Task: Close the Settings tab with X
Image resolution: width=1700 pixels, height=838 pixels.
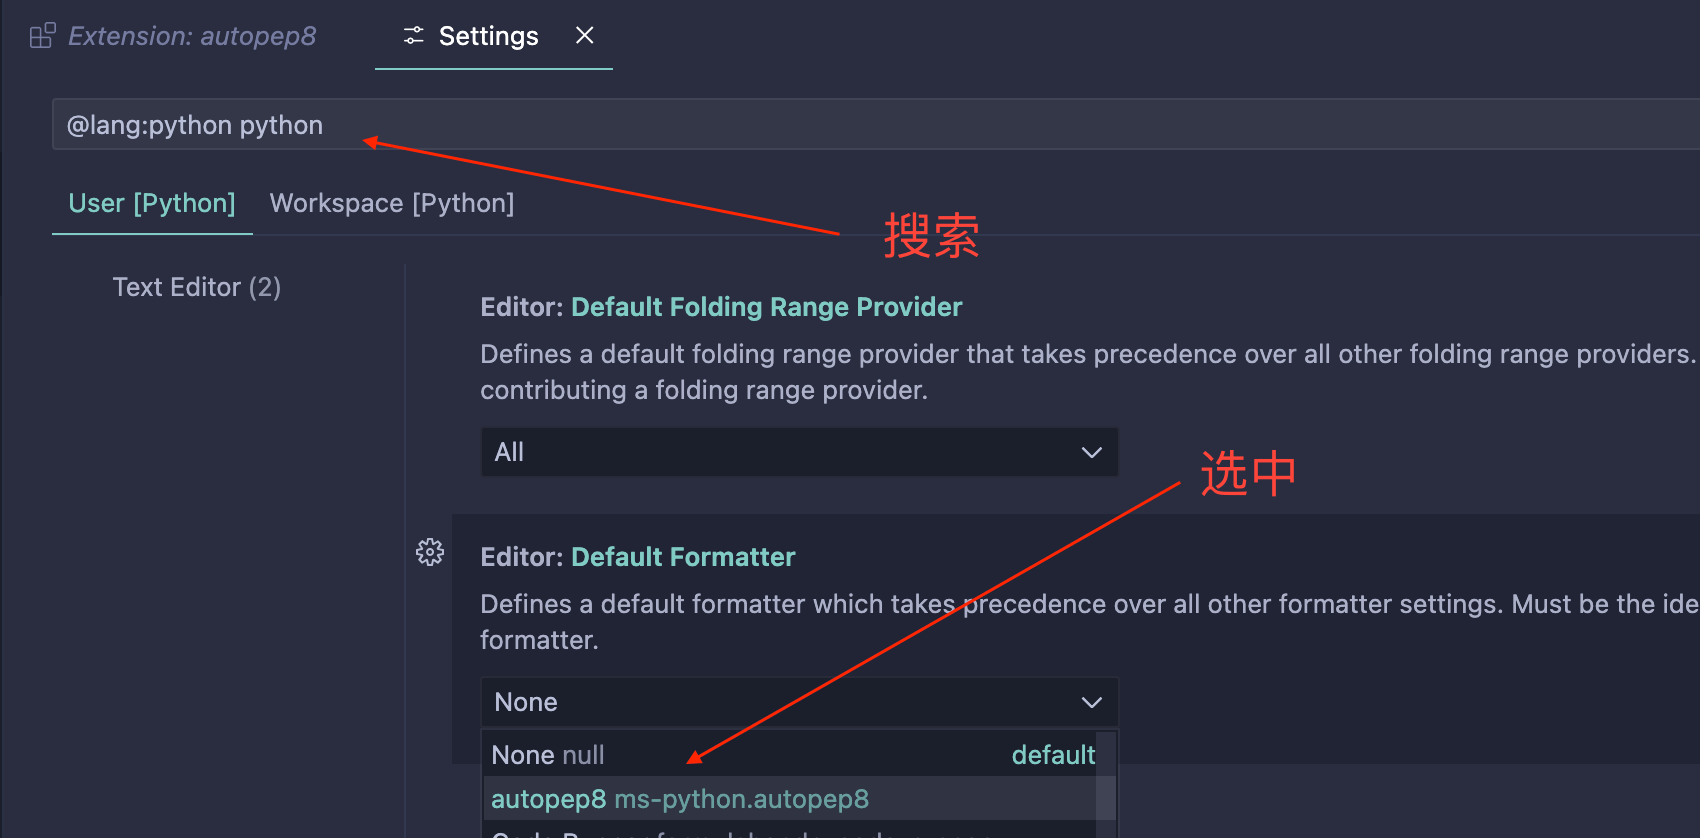Action: coord(585,36)
